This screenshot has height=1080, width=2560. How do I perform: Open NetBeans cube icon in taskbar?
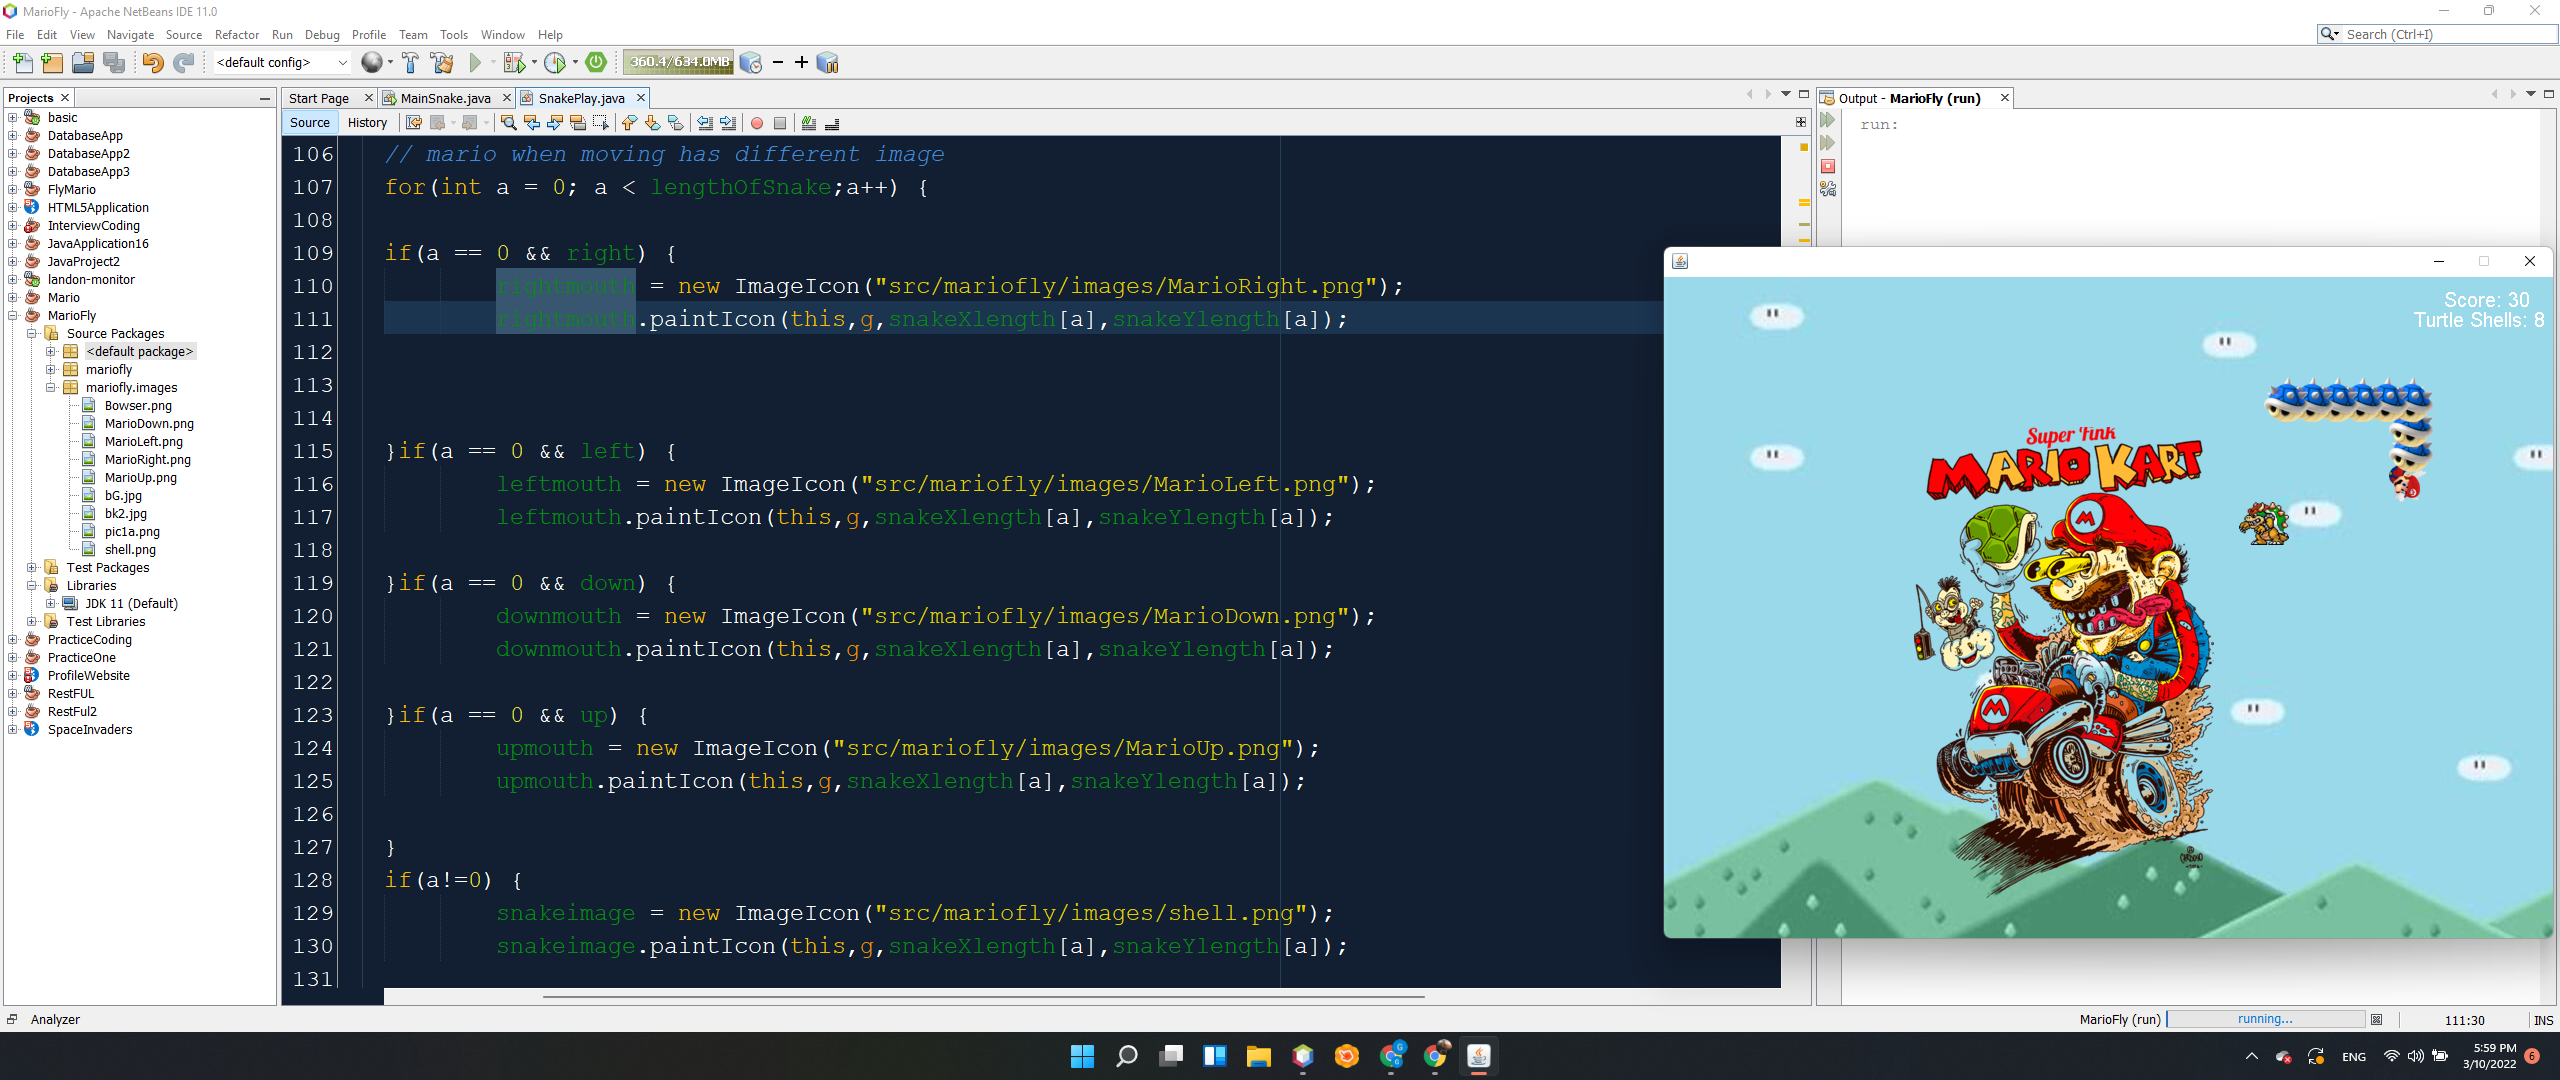[1302, 1056]
